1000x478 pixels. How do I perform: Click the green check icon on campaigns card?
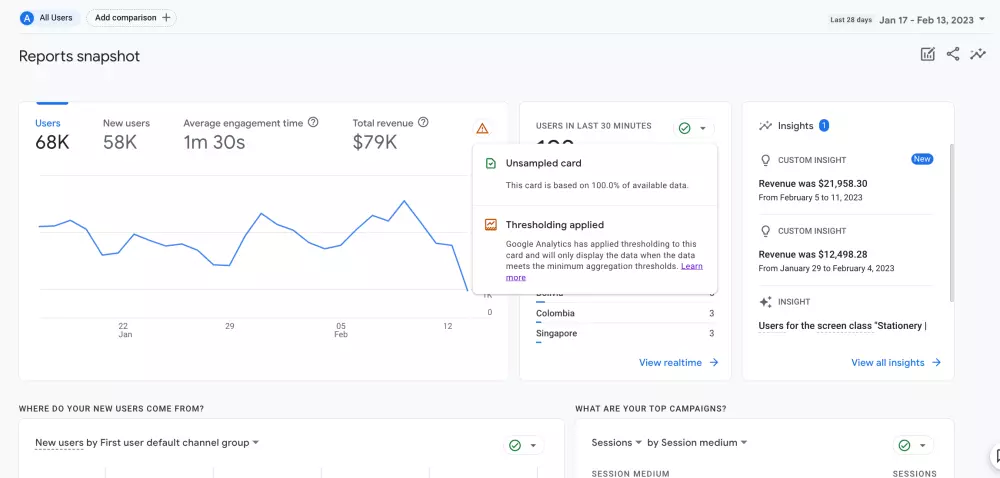tap(904, 445)
